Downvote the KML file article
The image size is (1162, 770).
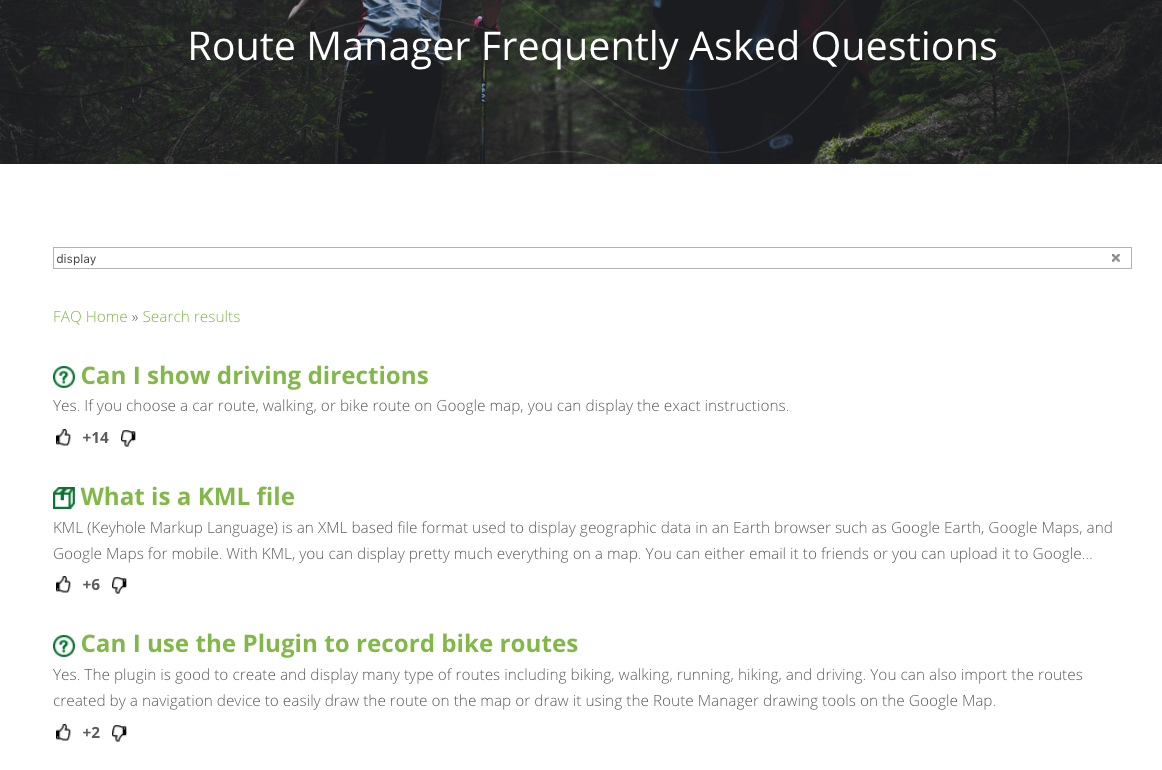coord(119,585)
